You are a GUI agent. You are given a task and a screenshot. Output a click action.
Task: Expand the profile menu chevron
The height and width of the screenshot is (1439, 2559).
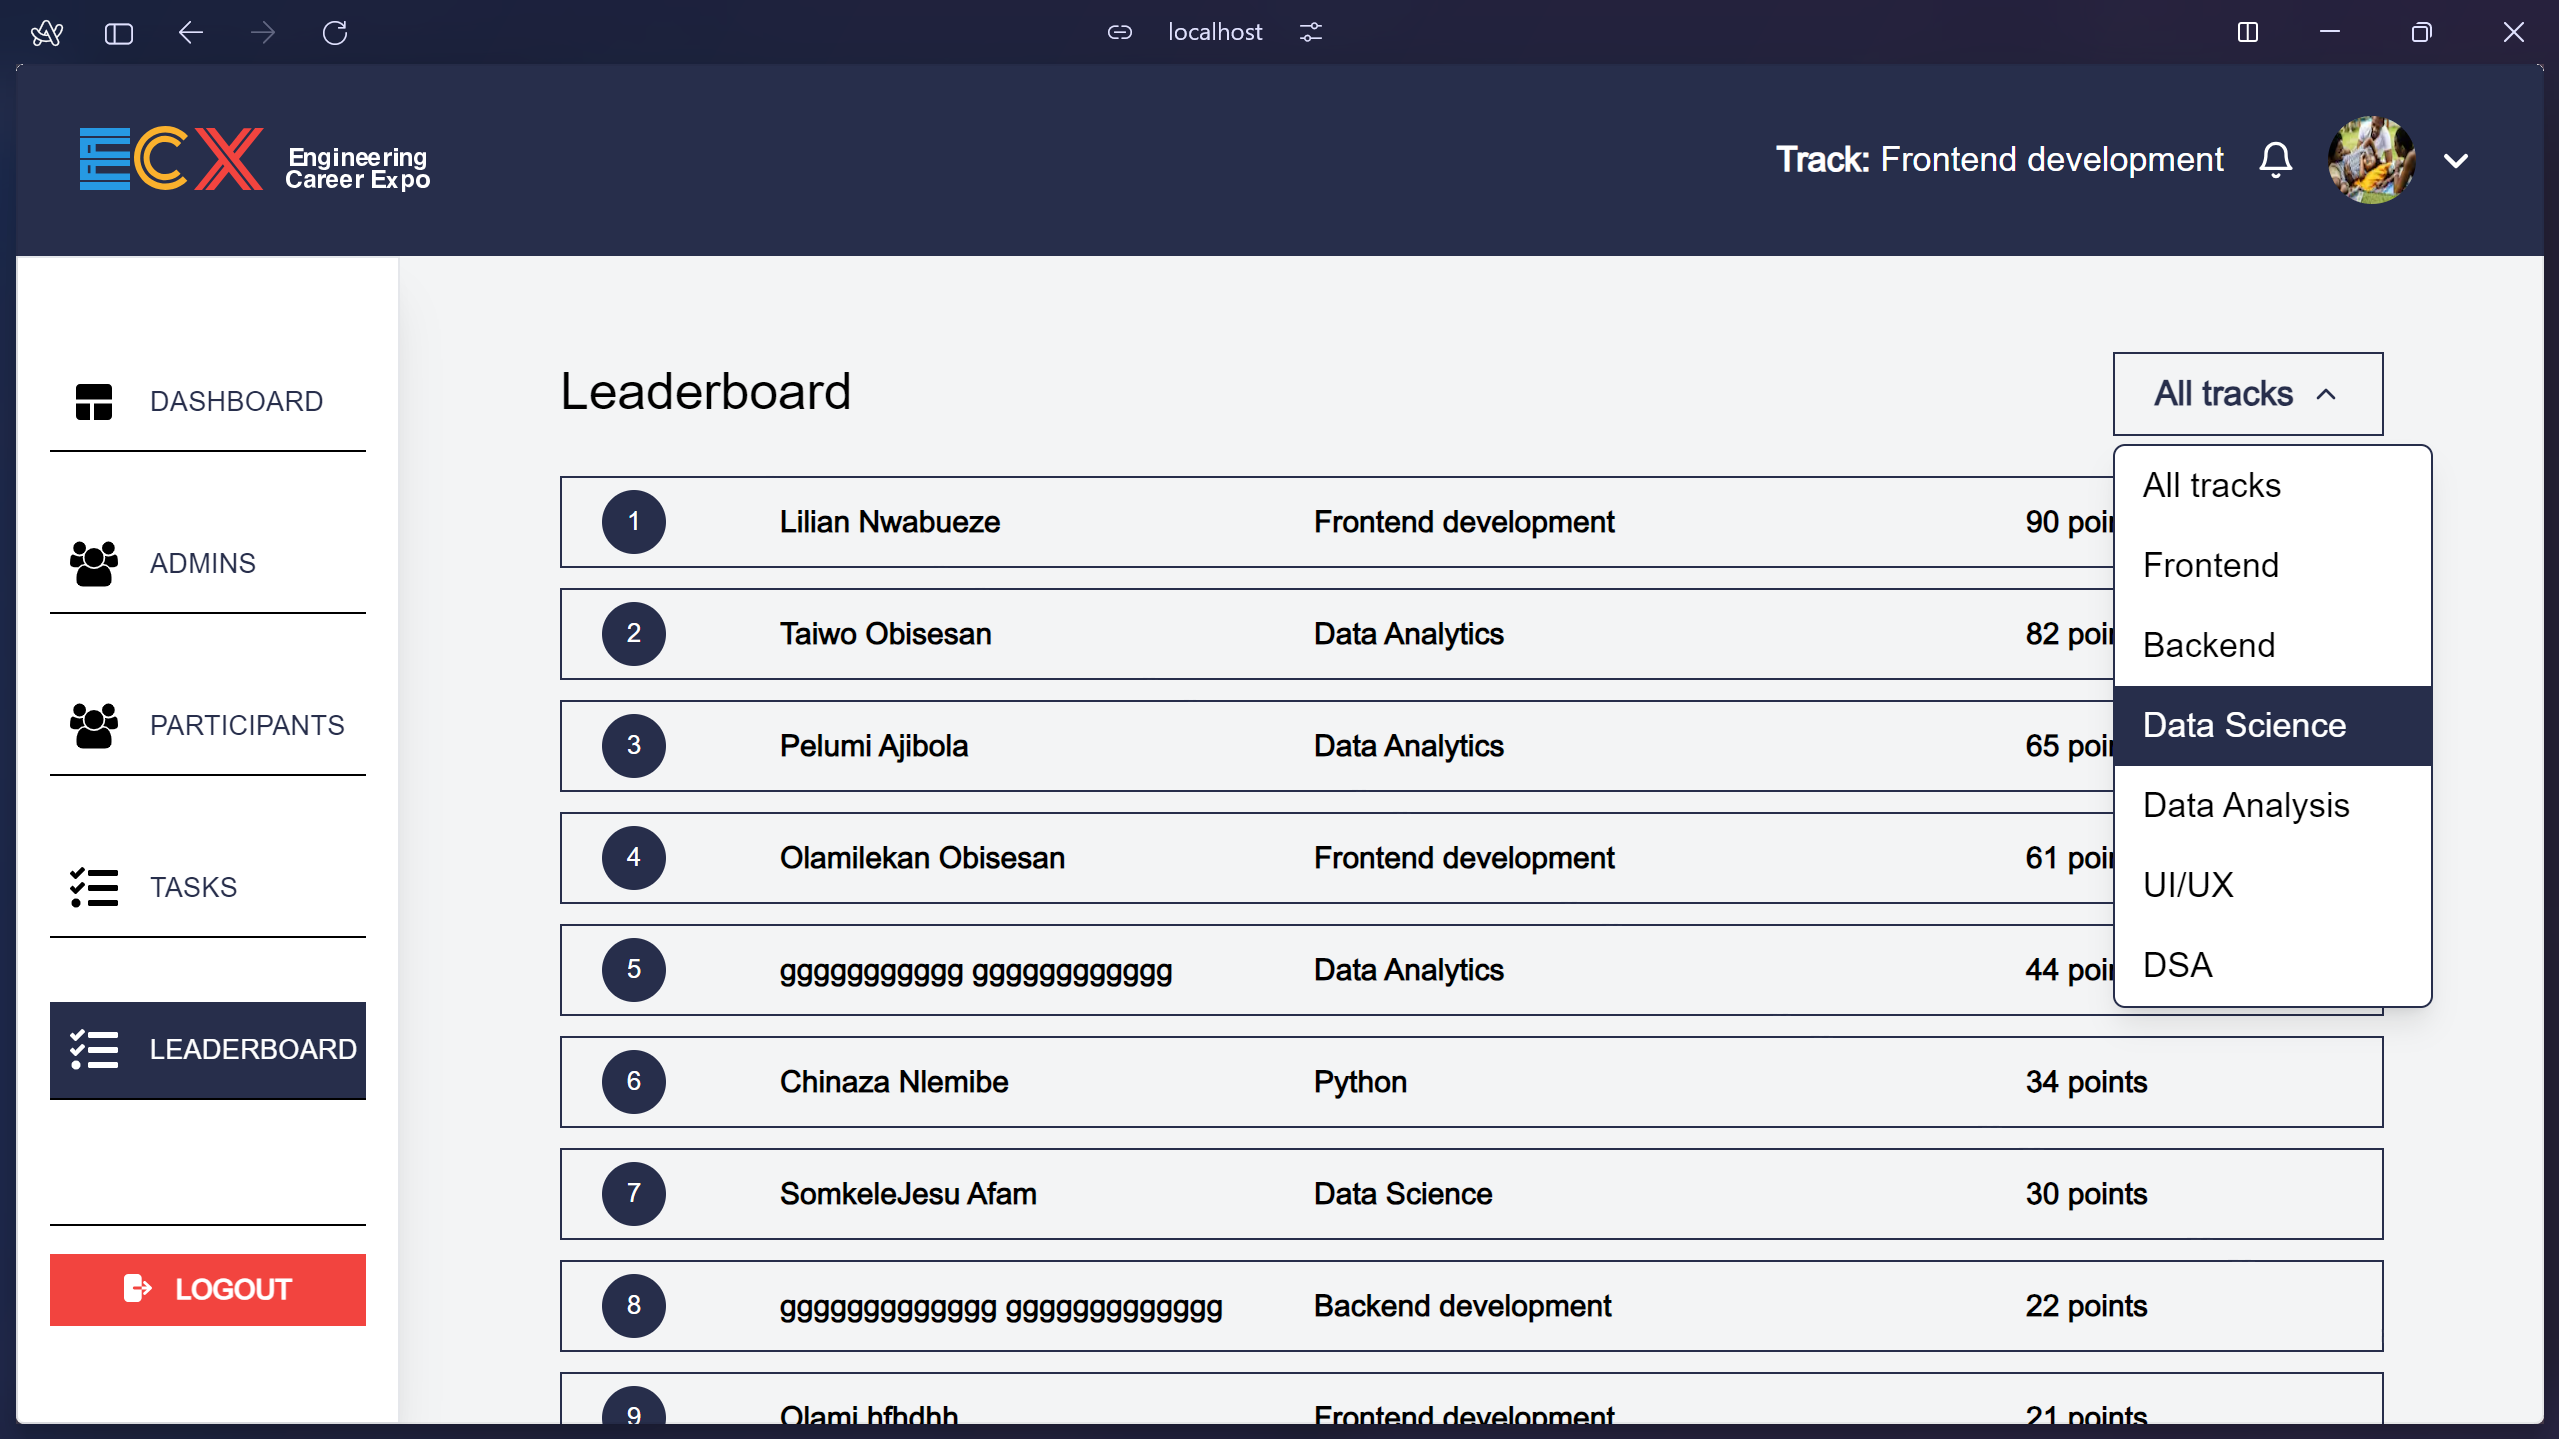coord(2456,161)
